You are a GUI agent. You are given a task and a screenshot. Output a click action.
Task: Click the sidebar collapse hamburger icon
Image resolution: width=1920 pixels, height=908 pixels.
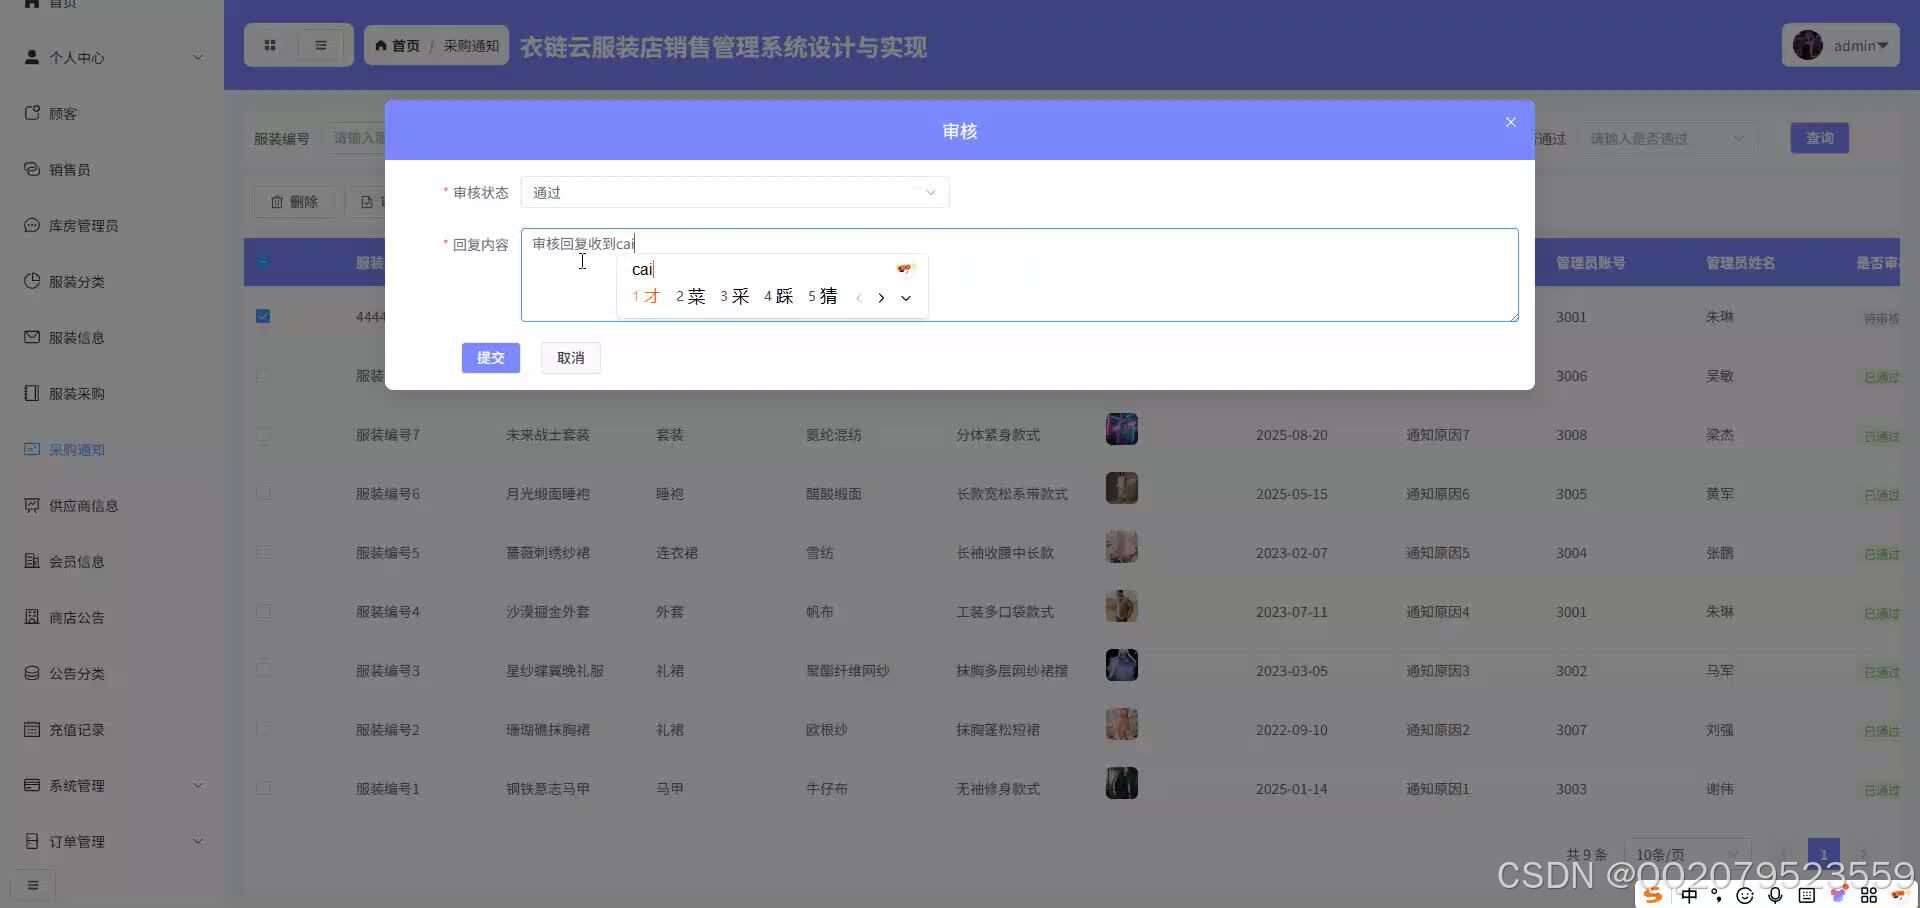click(x=33, y=885)
